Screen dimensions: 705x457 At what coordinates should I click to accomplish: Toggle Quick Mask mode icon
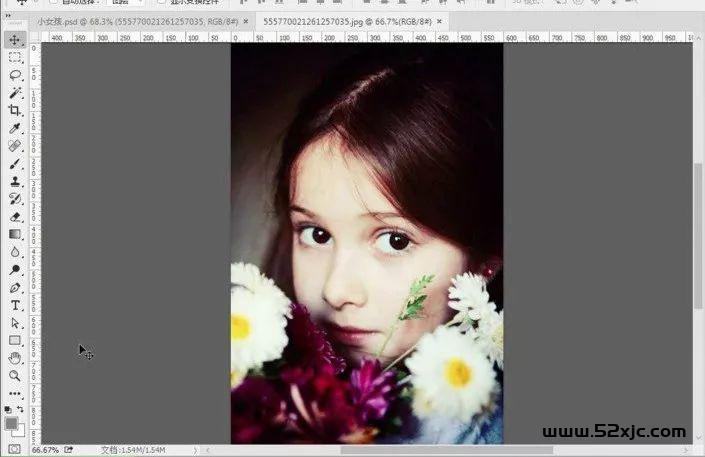click(x=13, y=449)
